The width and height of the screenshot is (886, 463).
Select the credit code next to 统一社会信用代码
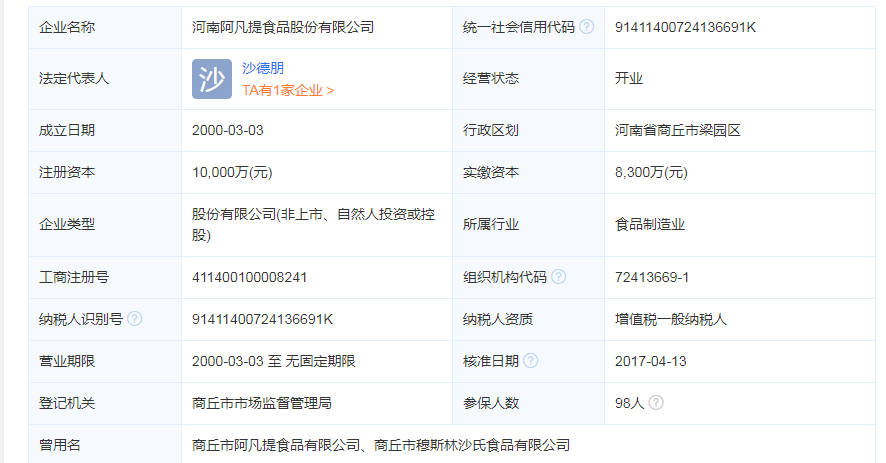pyautogui.click(x=685, y=27)
